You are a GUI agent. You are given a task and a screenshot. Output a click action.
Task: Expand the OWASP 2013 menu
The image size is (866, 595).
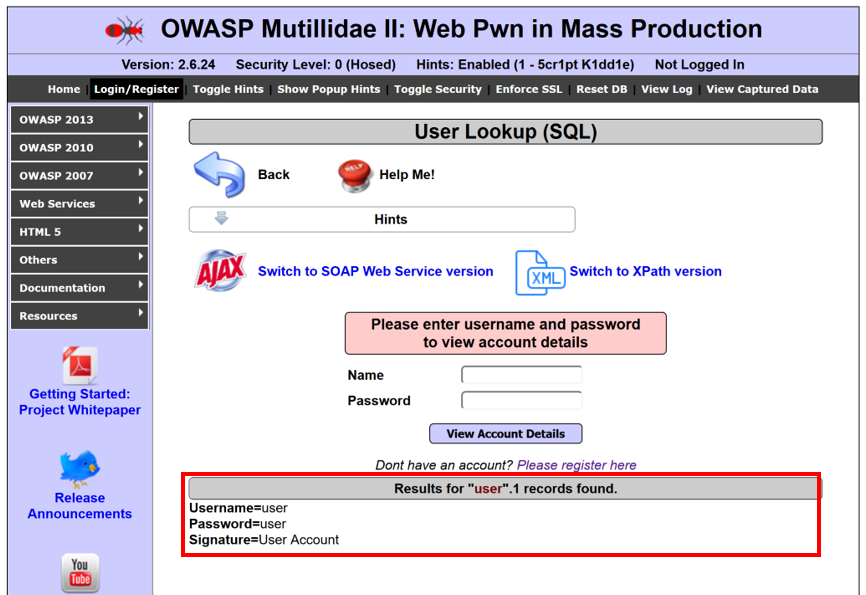[x=80, y=119]
